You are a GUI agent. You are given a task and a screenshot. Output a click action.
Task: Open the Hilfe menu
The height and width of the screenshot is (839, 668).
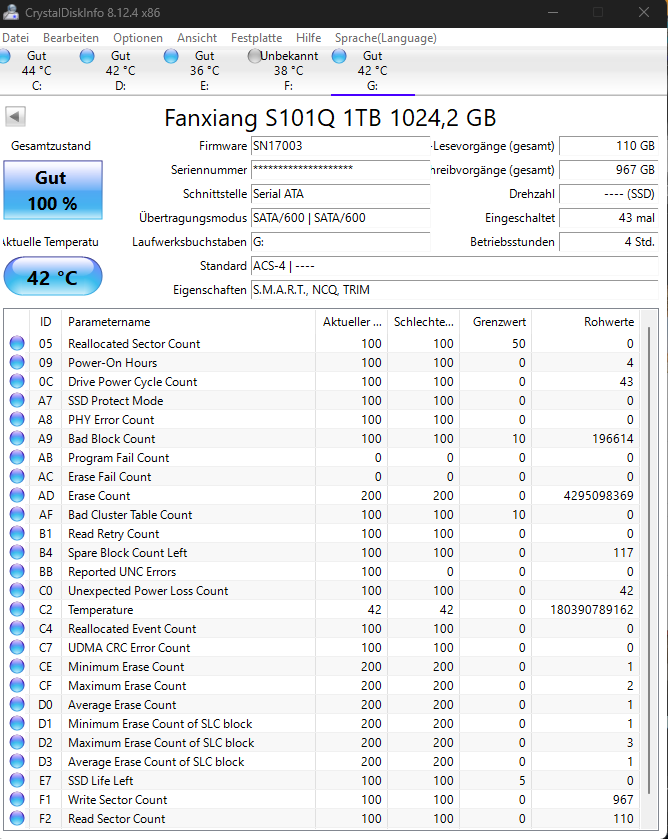(x=308, y=38)
